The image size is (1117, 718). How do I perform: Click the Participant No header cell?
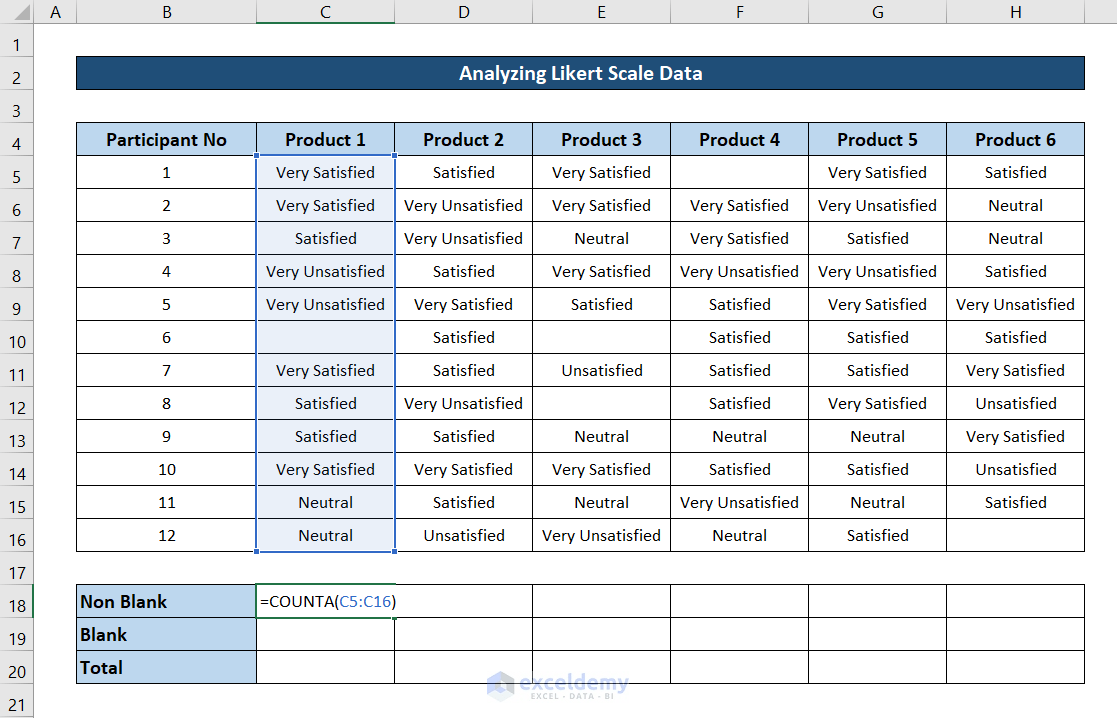[165, 139]
